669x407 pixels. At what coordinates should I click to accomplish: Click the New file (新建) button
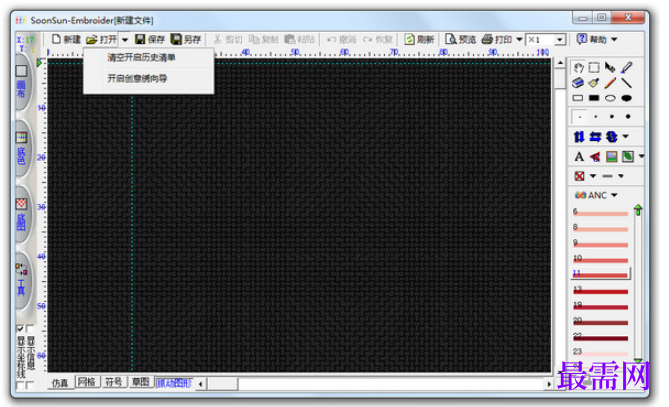click(x=66, y=39)
